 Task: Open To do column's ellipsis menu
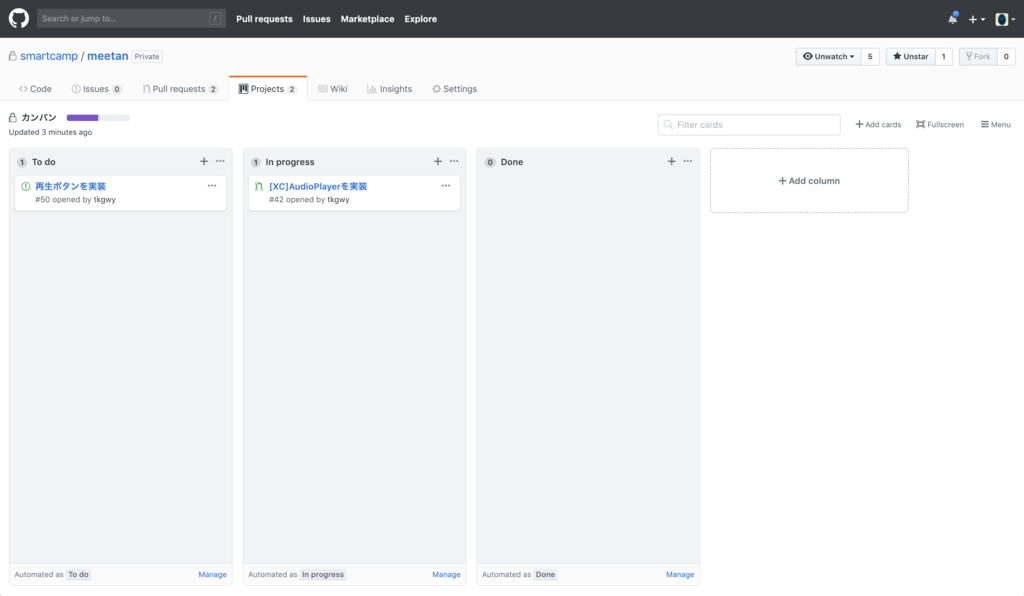click(x=220, y=161)
